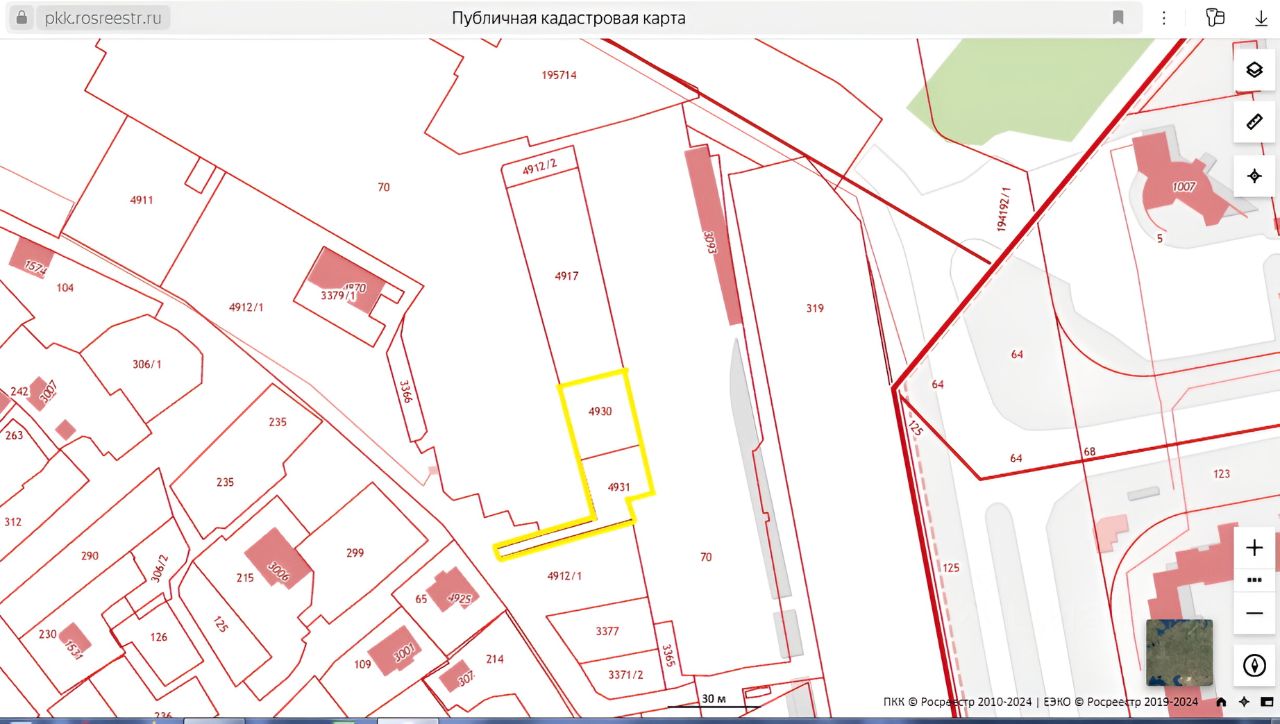
Task: Select parcel 230 on the map
Action: [48, 634]
